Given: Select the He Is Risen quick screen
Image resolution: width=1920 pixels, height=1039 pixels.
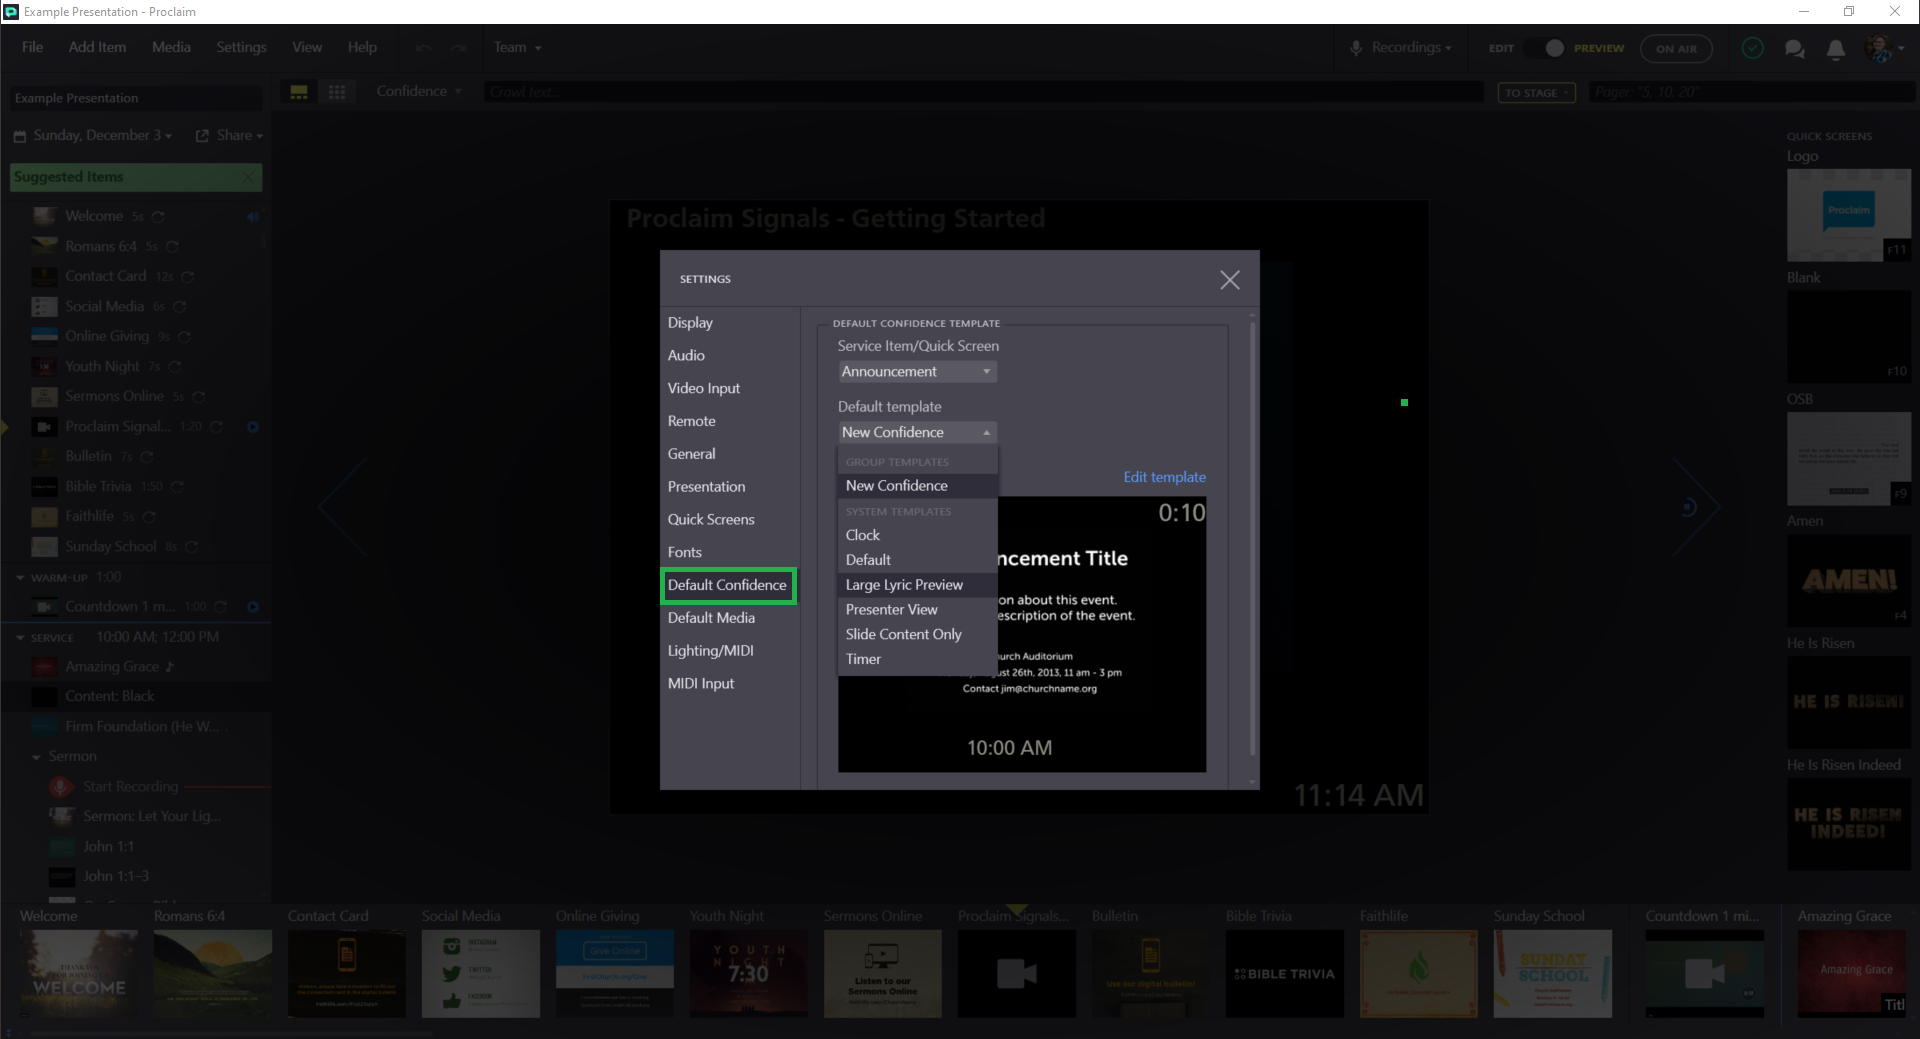Looking at the screenshot, I should point(1848,702).
